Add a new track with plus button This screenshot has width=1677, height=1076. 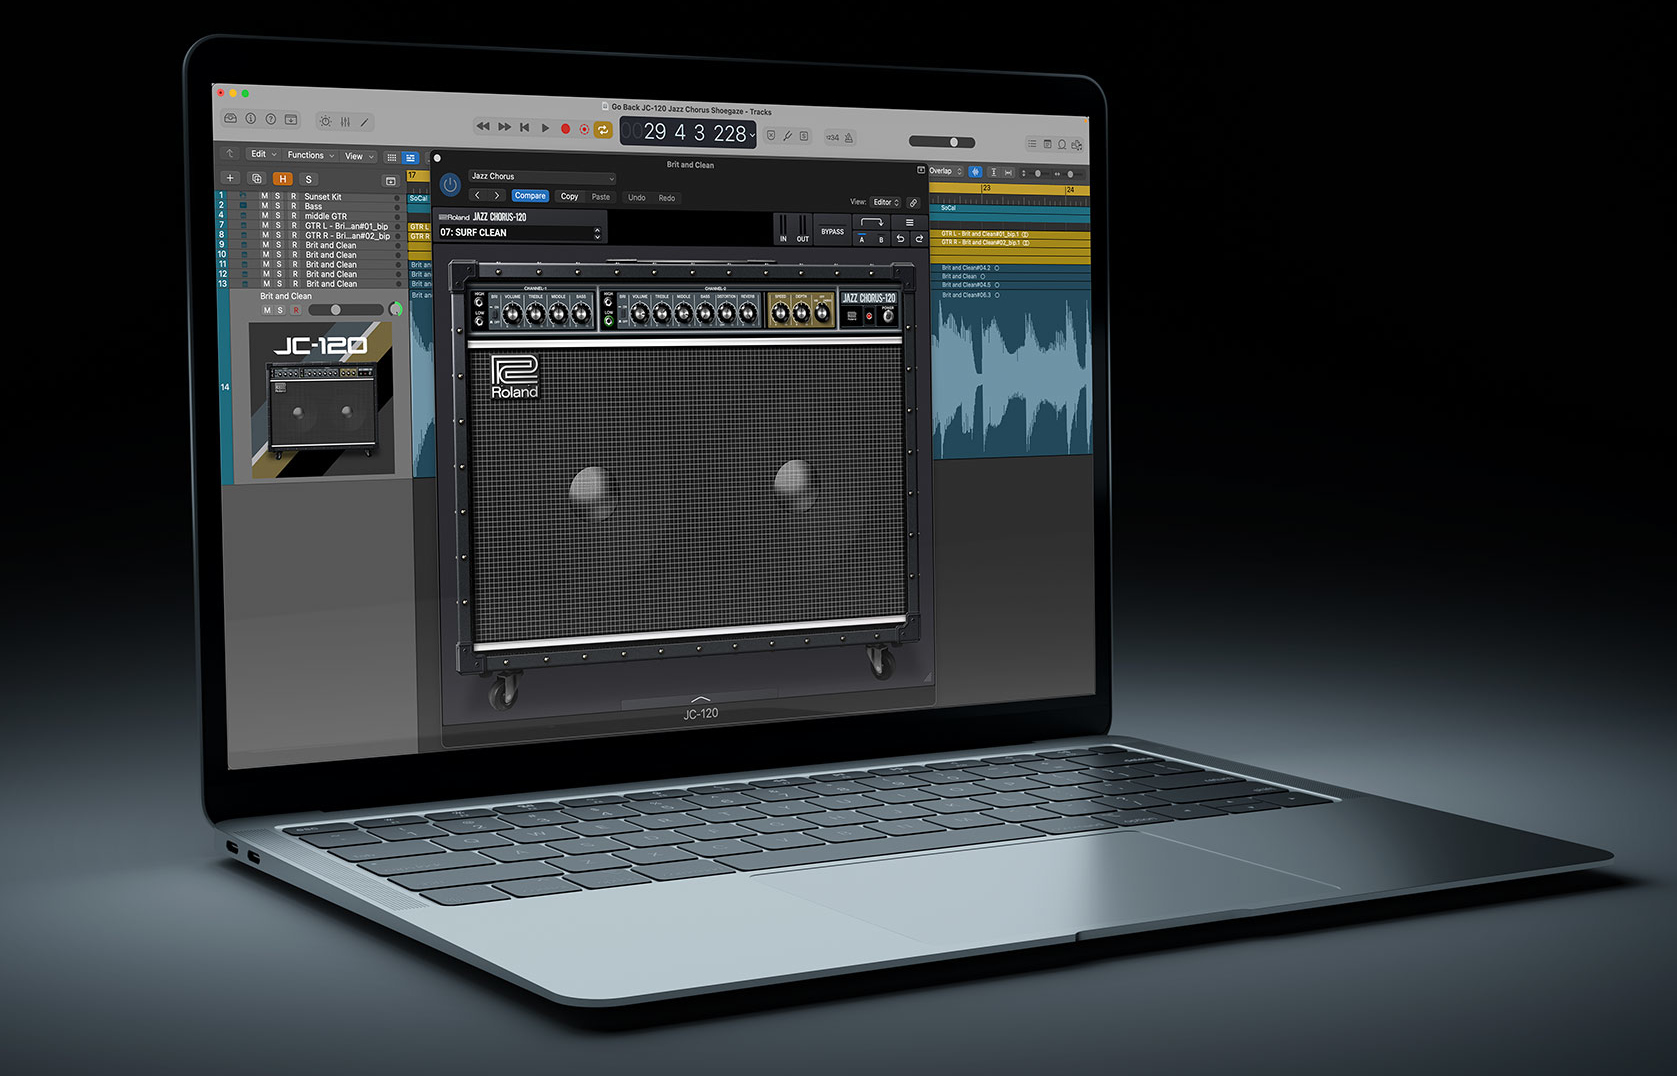tap(230, 178)
